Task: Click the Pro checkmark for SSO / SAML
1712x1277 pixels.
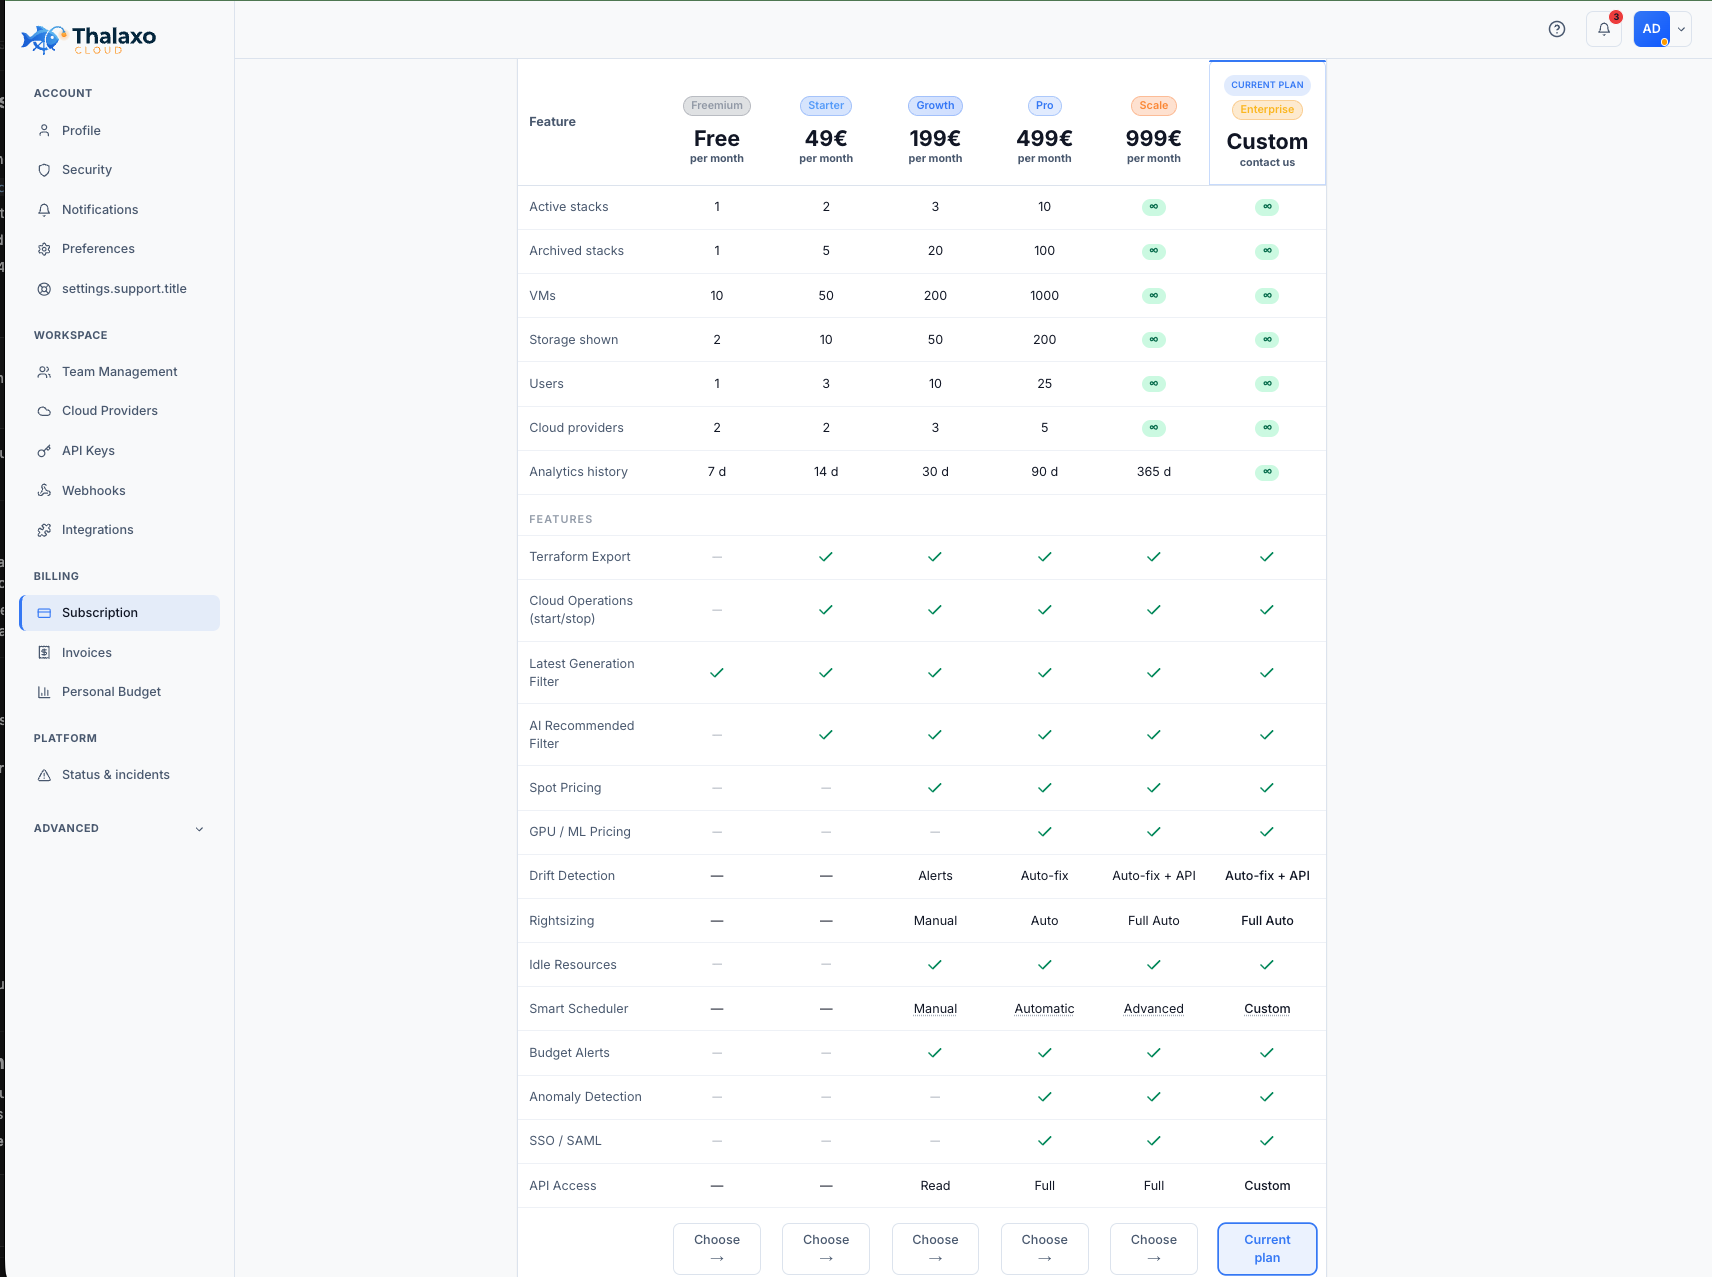Action: point(1045,1141)
